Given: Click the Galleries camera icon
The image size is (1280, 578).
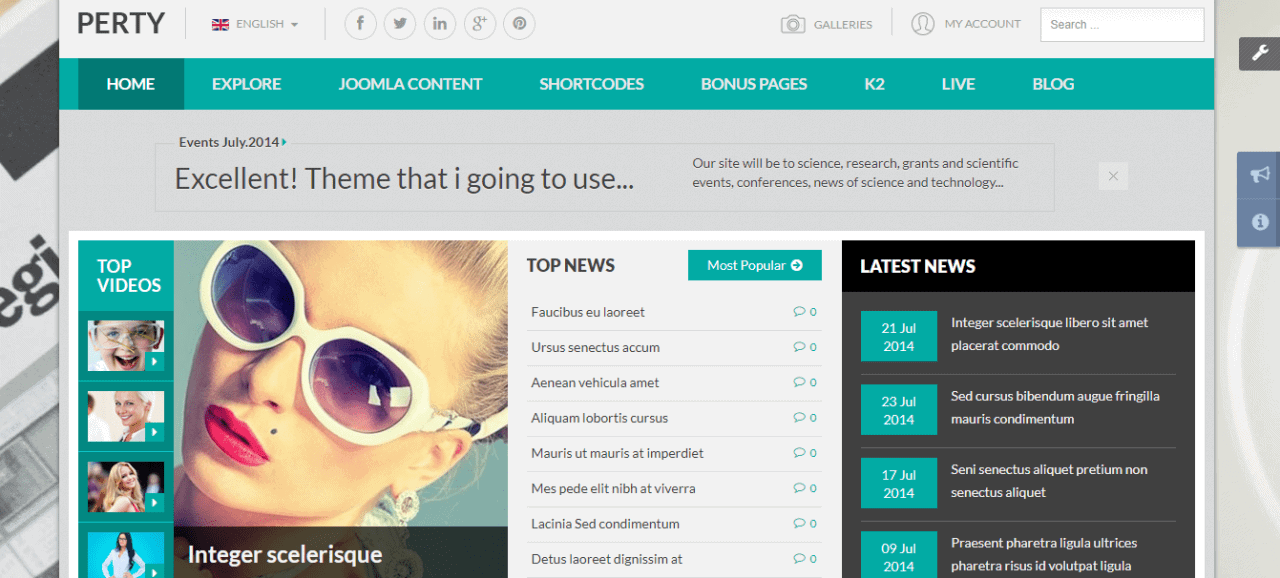Looking at the screenshot, I should pos(793,24).
